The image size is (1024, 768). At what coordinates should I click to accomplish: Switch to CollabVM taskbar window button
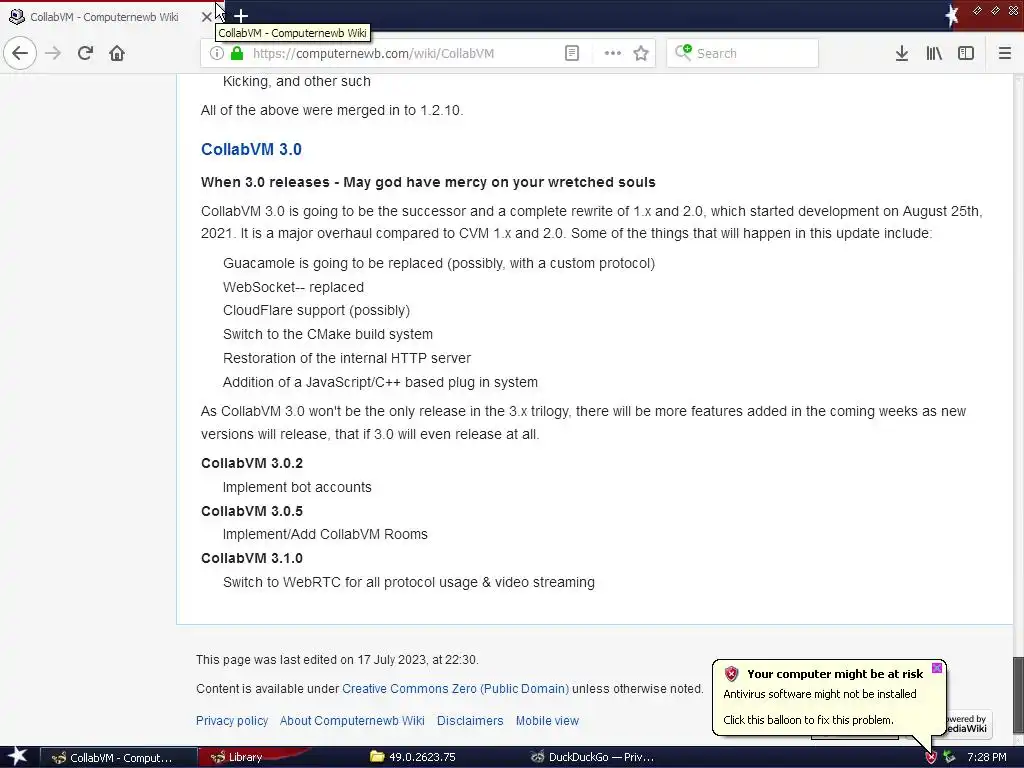(x=119, y=758)
